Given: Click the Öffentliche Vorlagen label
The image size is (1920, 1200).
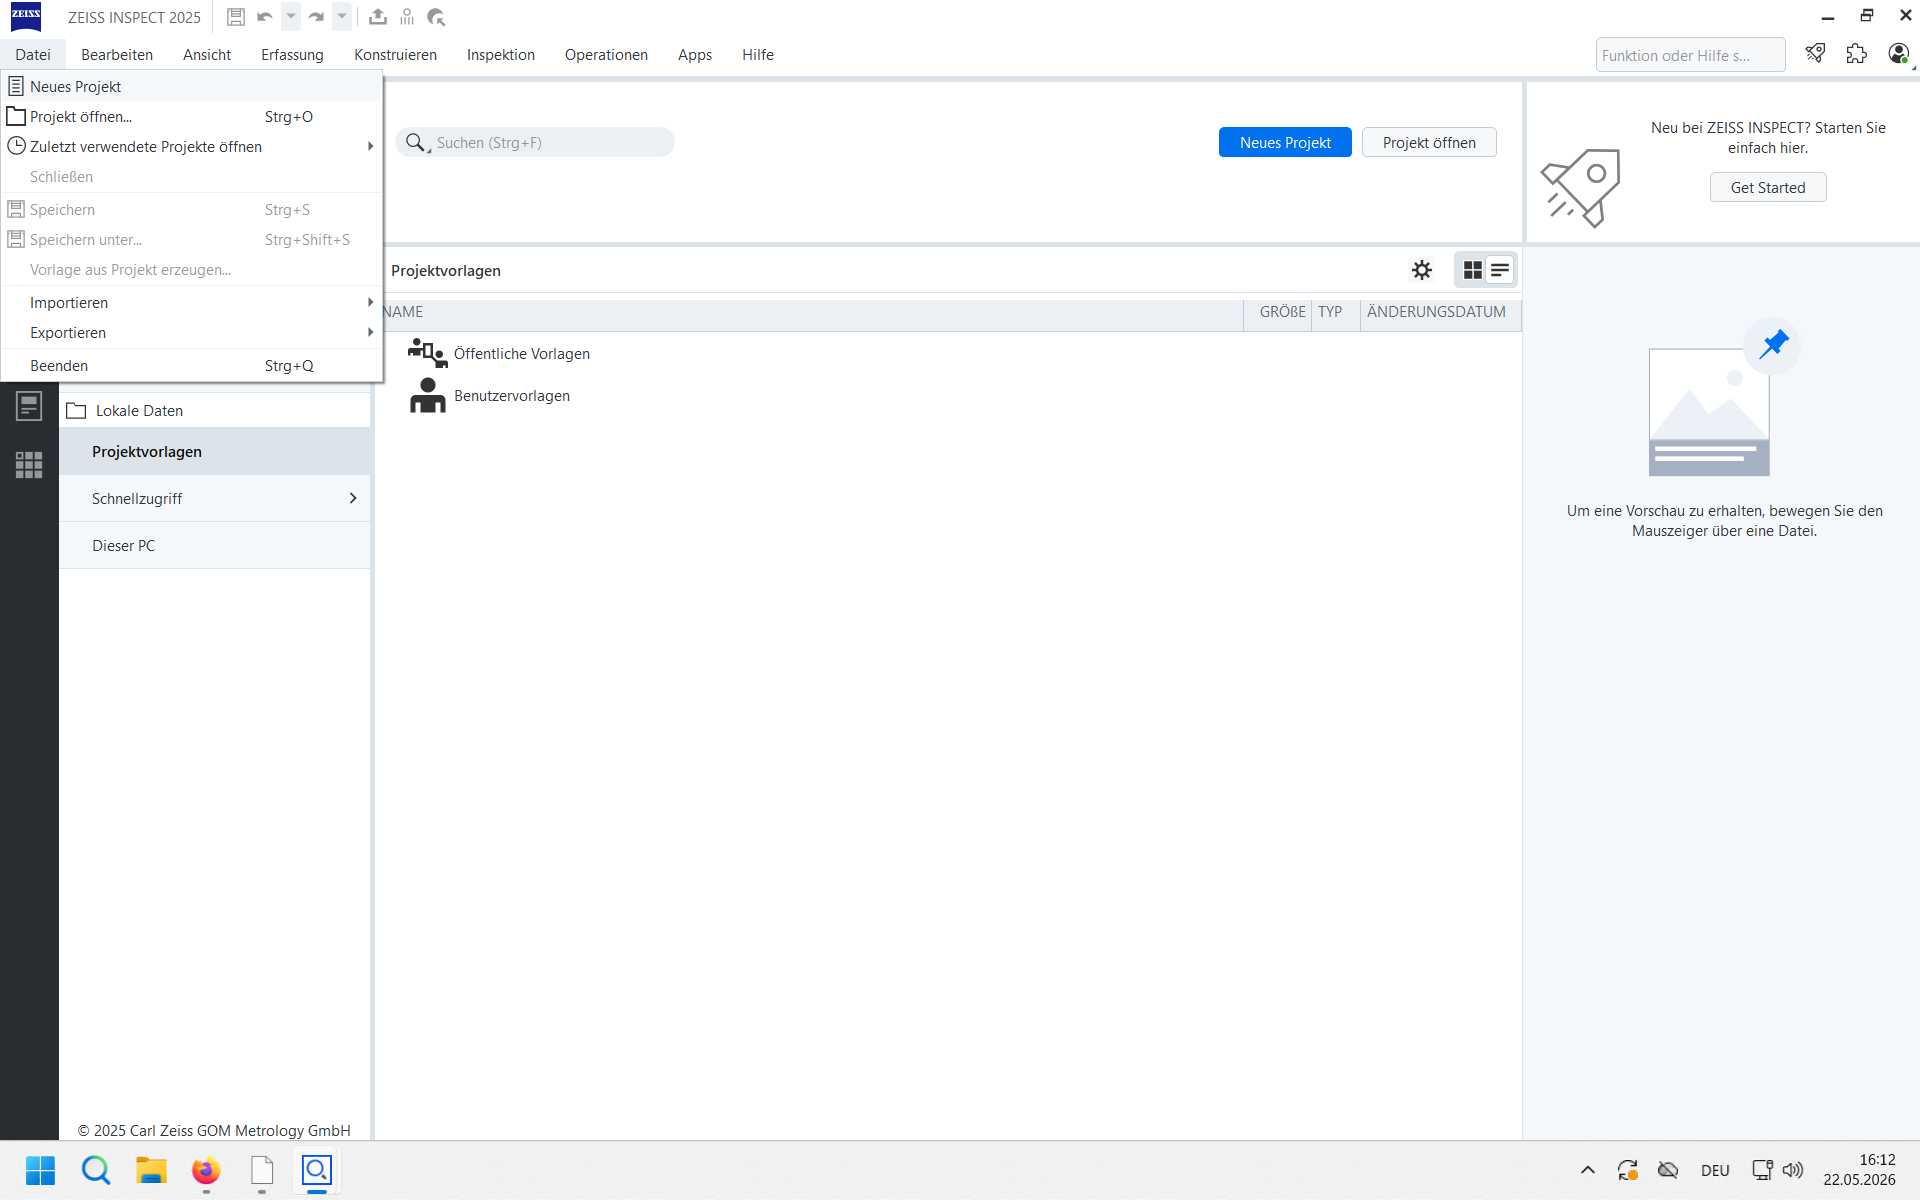Looking at the screenshot, I should [x=522, y=353].
